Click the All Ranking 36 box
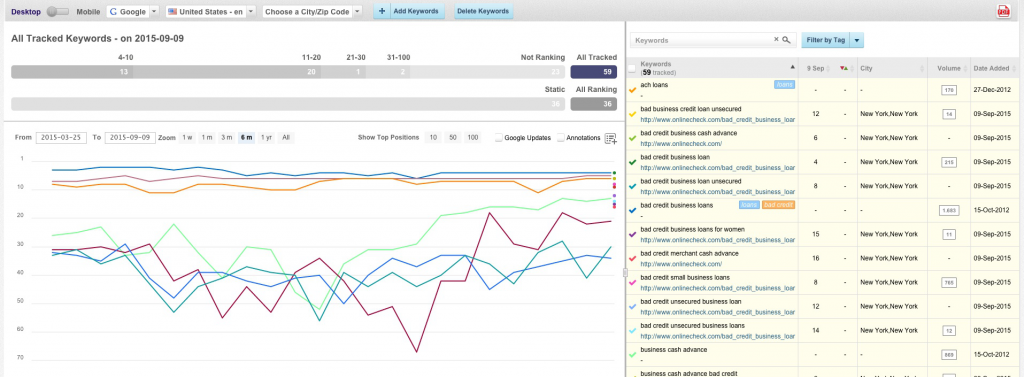 point(594,104)
